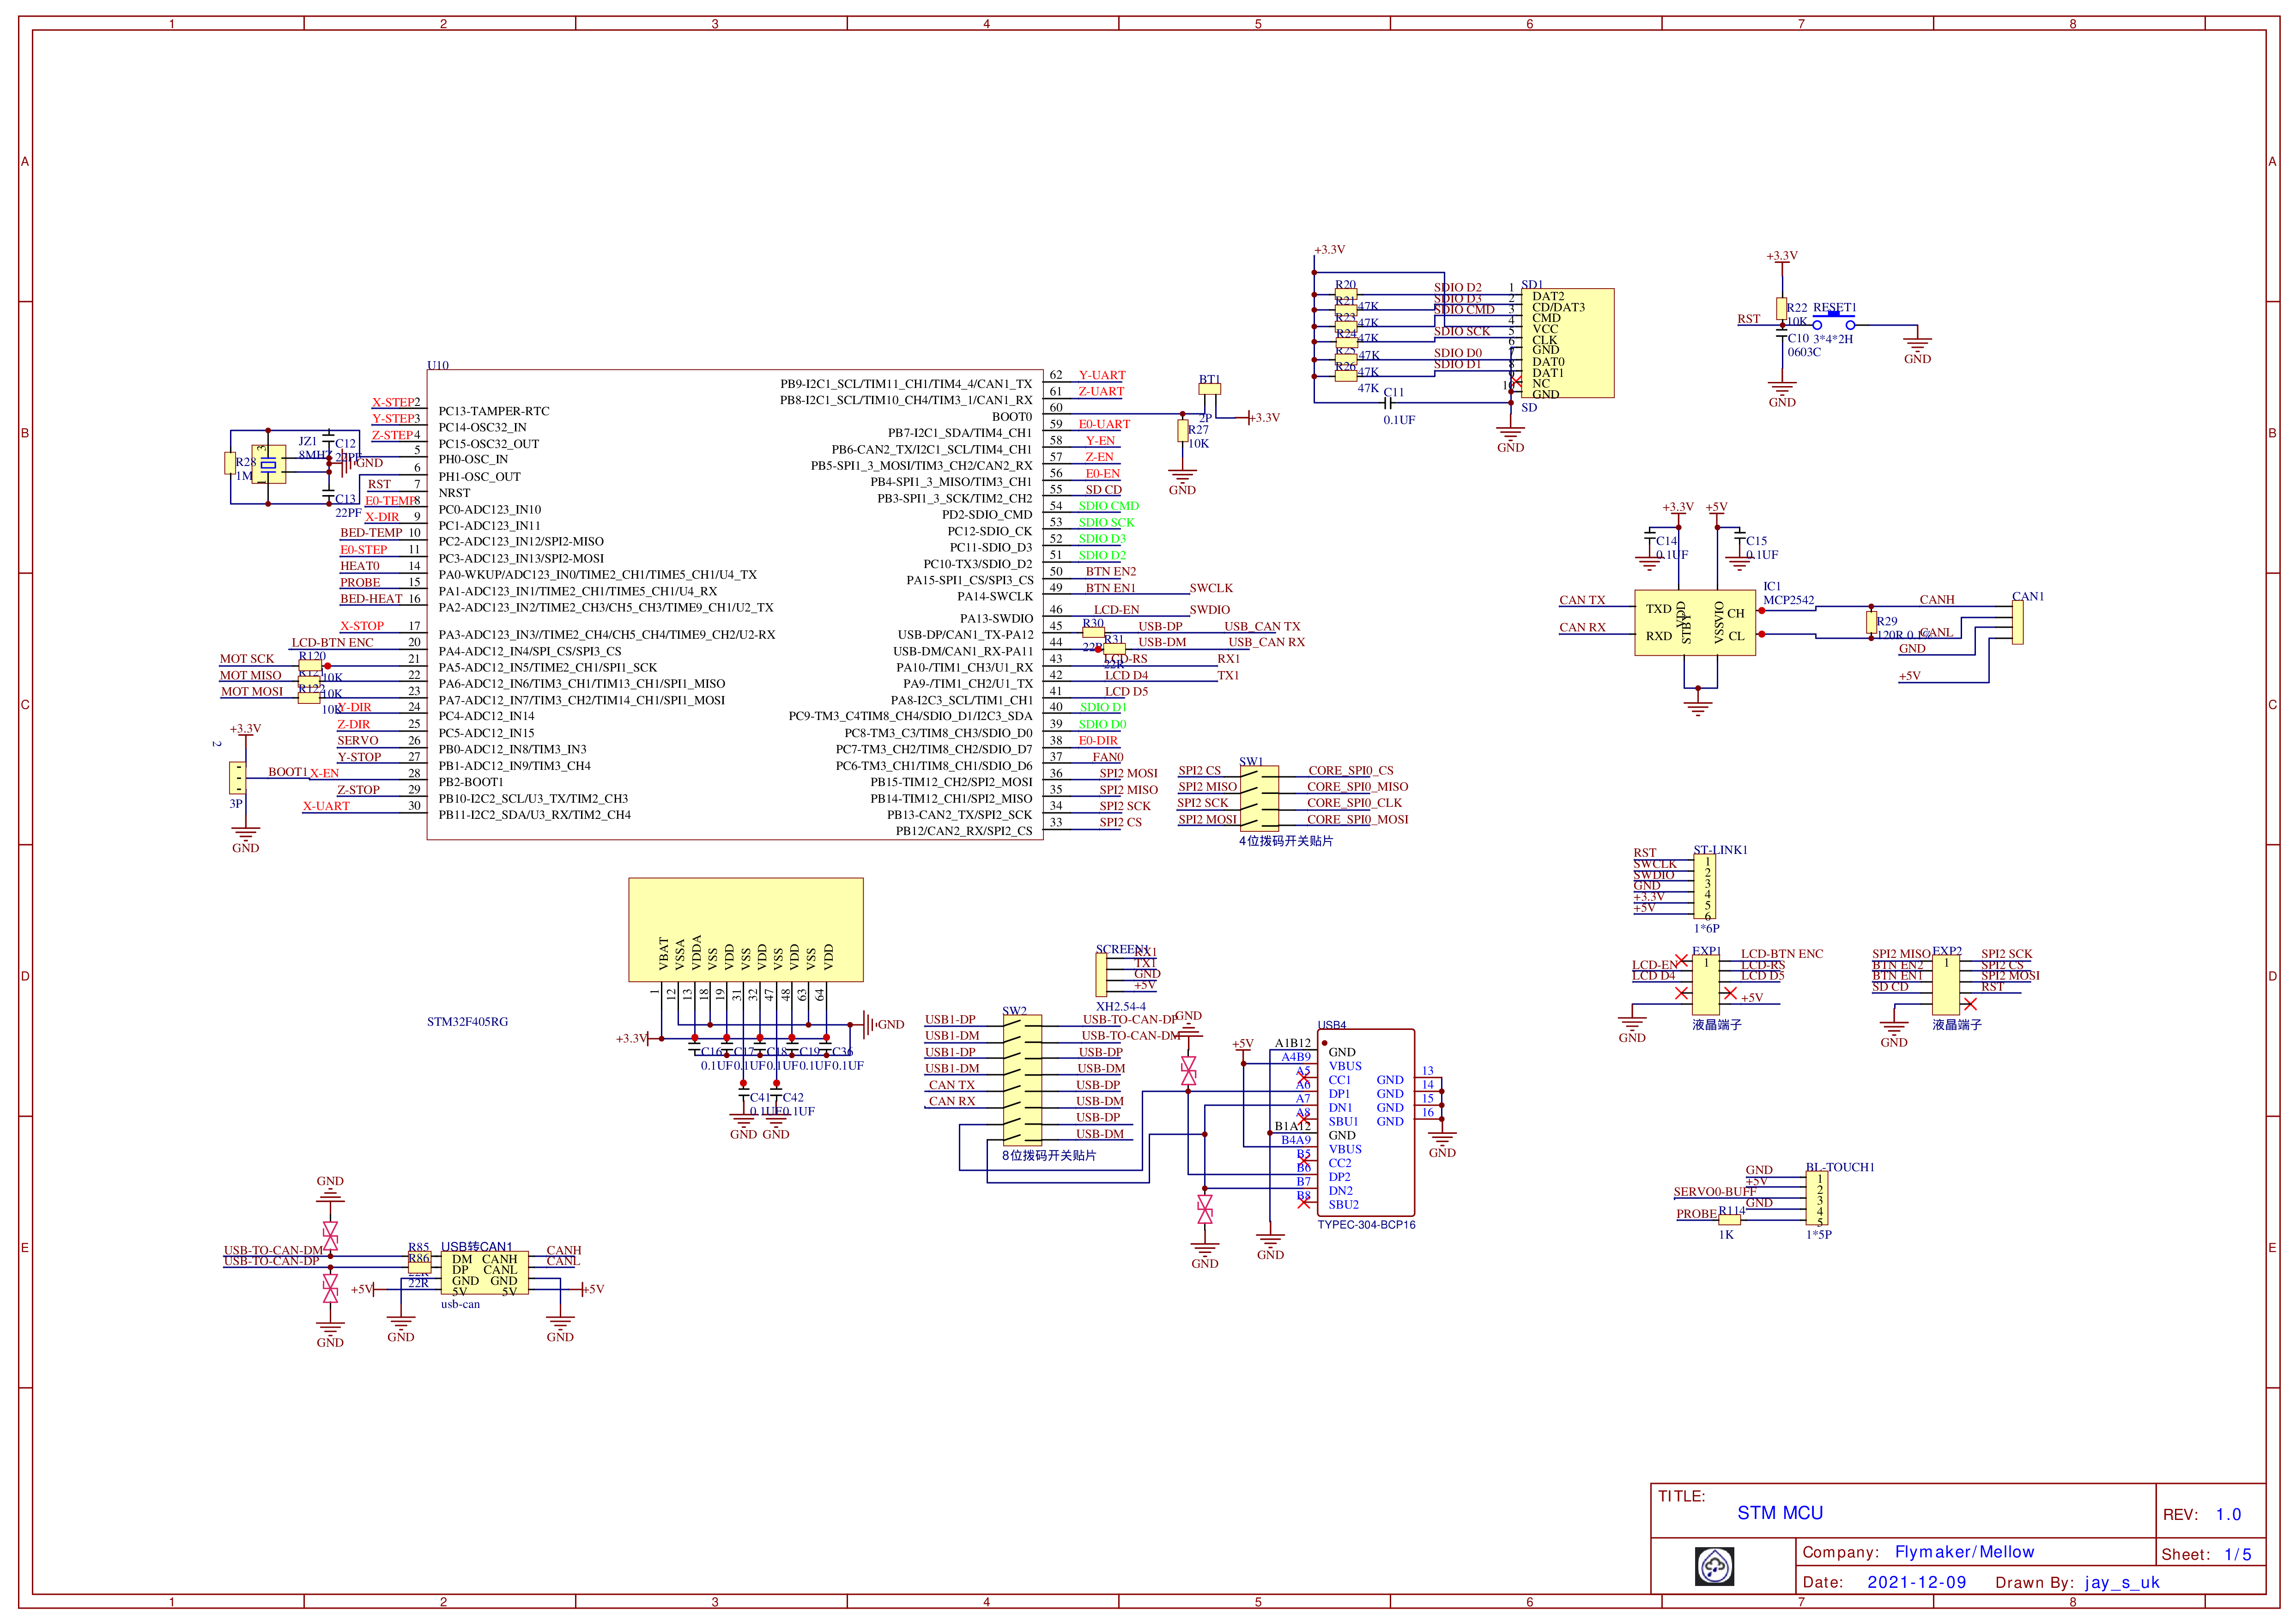Select the "0603C" footprint label

pyautogui.click(x=1804, y=352)
